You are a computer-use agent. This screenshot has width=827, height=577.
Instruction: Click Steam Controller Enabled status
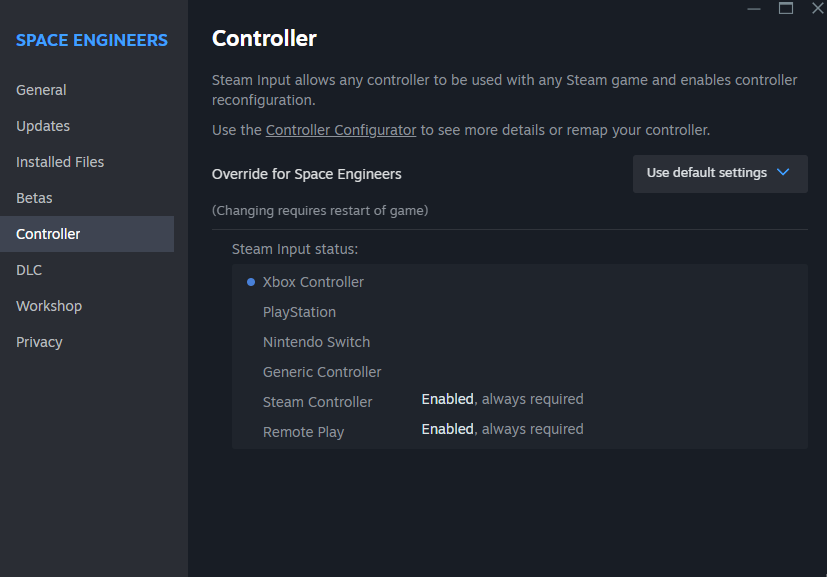(x=447, y=399)
